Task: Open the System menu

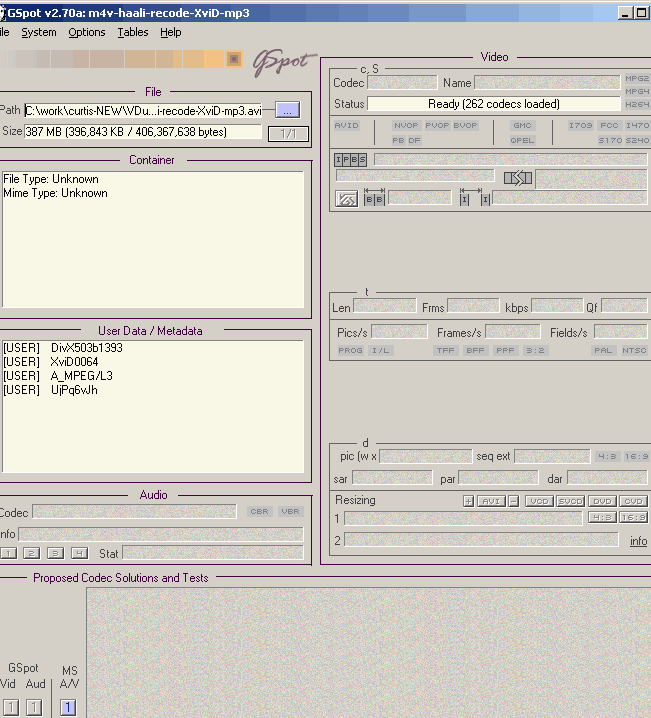Action: (39, 33)
